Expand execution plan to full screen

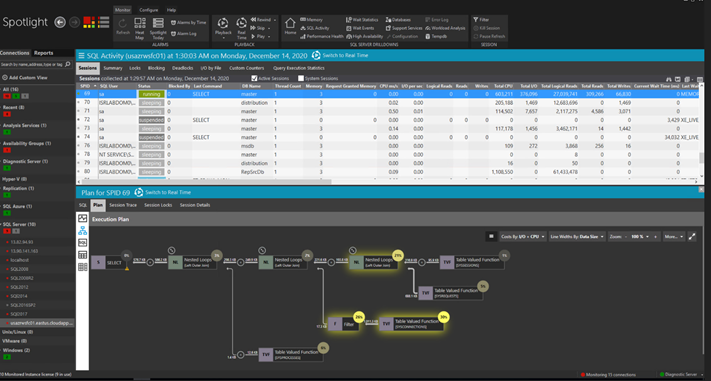coord(692,236)
